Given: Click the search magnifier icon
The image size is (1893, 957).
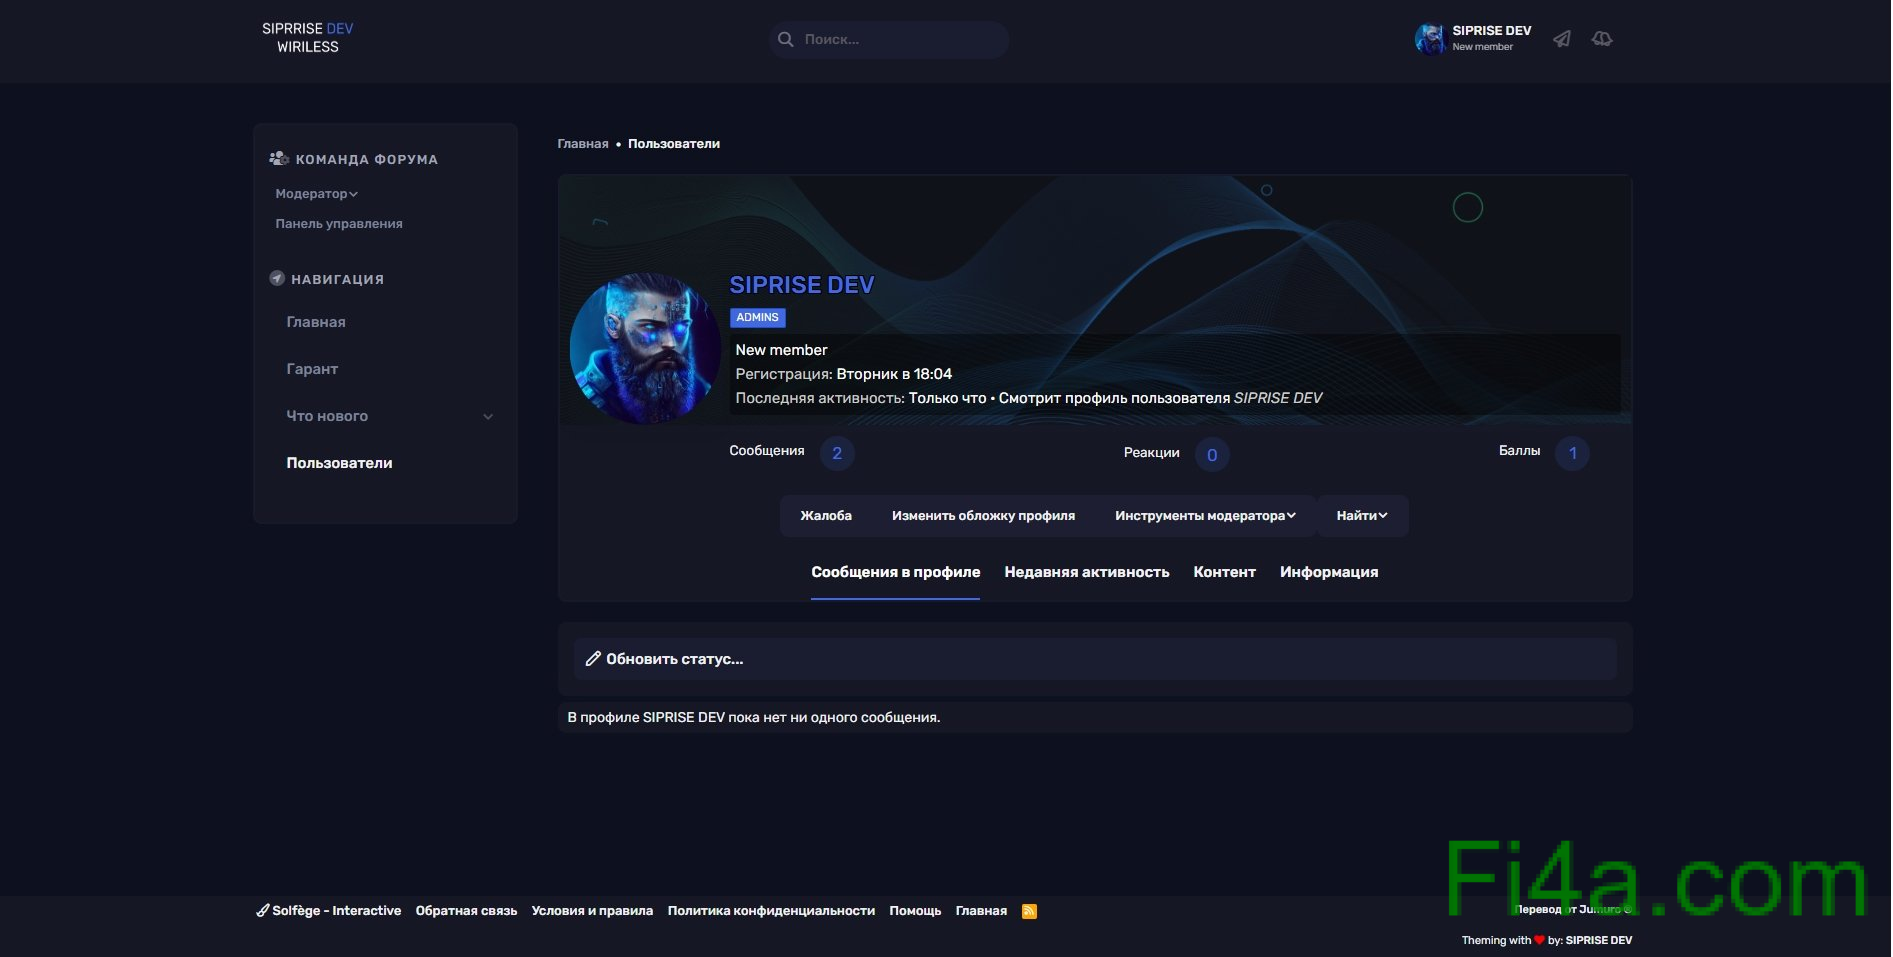Looking at the screenshot, I should pyautogui.click(x=786, y=40).
